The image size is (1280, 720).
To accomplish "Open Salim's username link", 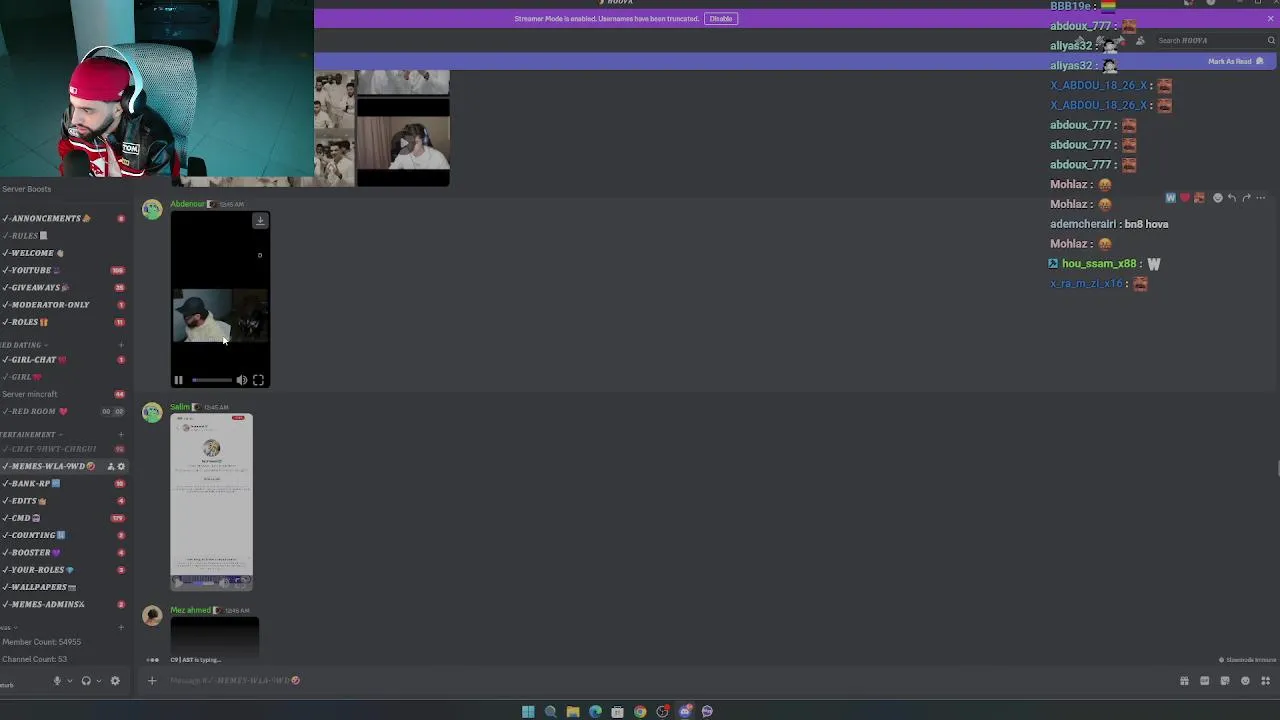I will pyautogui.click(x=180, y=407).
